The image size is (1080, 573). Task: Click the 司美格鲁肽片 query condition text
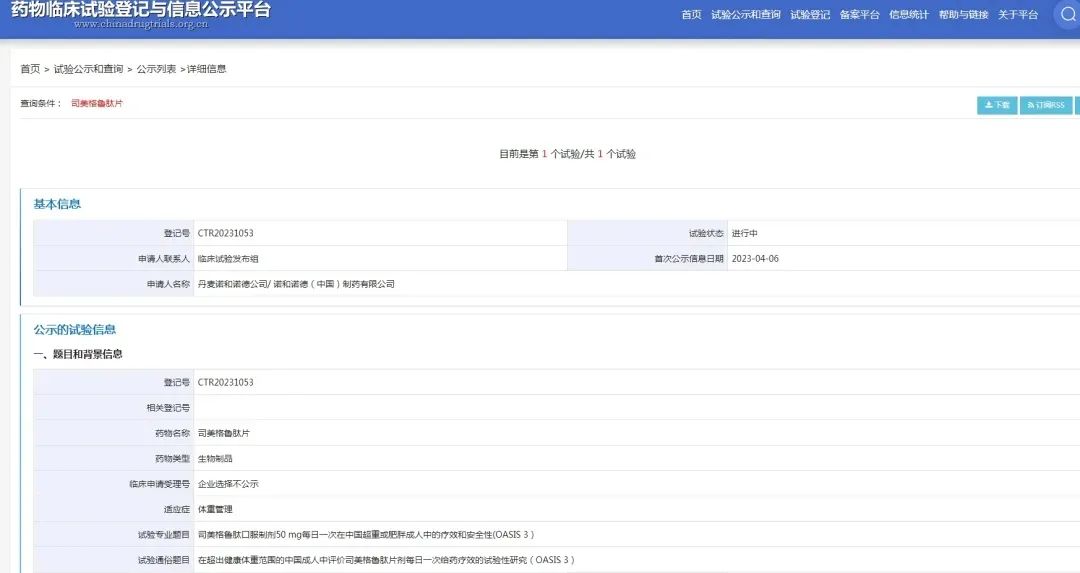click(97, 103)
